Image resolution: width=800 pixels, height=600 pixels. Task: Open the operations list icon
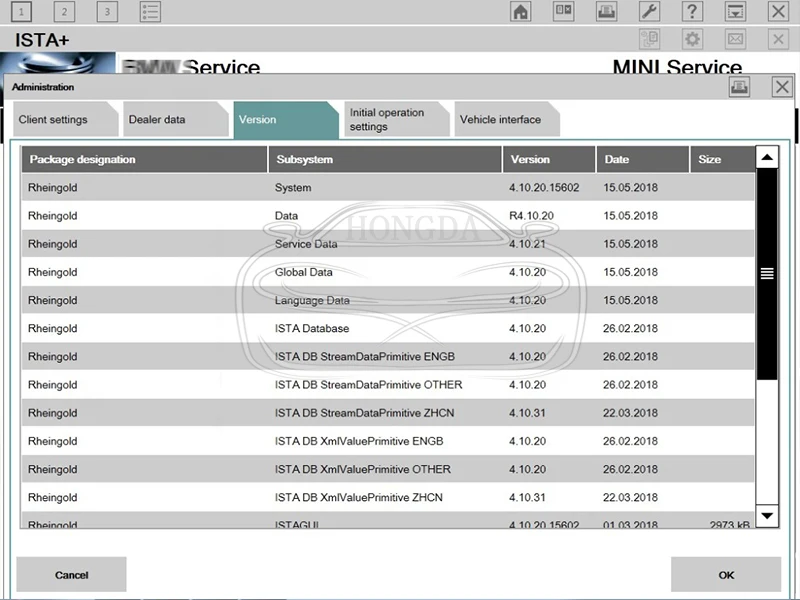pos(151,11)
